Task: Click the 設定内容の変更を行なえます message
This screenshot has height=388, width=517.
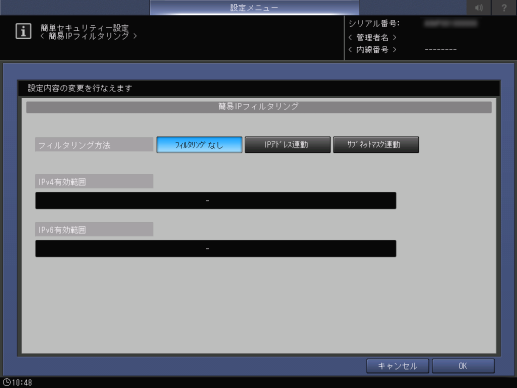Action: (80, 88)
